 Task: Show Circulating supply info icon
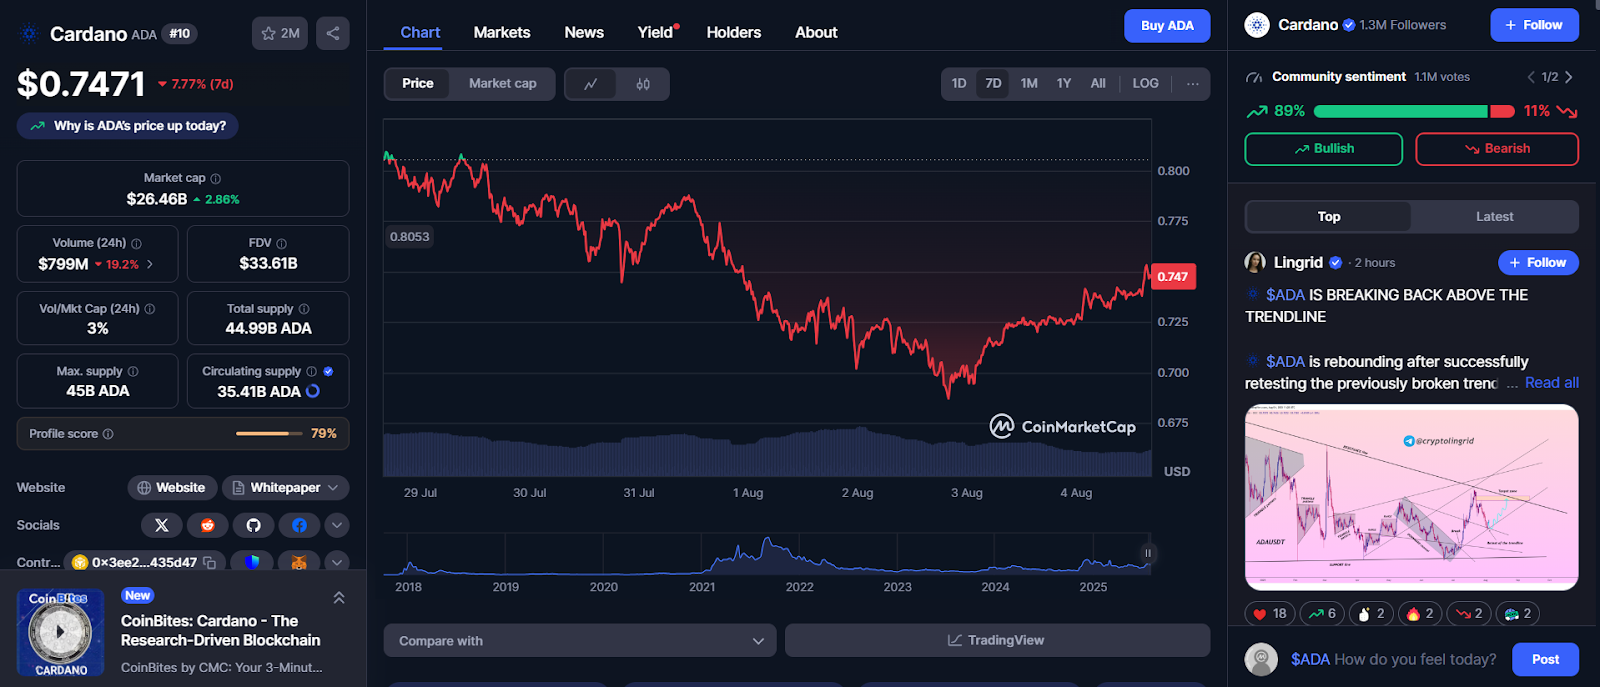(312, 372)
